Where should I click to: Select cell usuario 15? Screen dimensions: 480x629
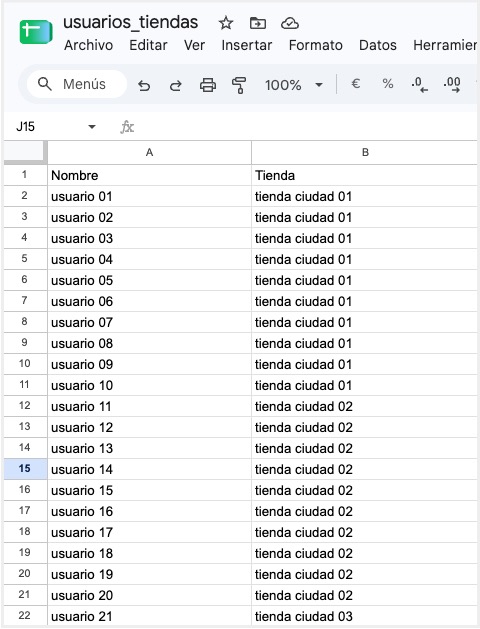click(150, 490)
